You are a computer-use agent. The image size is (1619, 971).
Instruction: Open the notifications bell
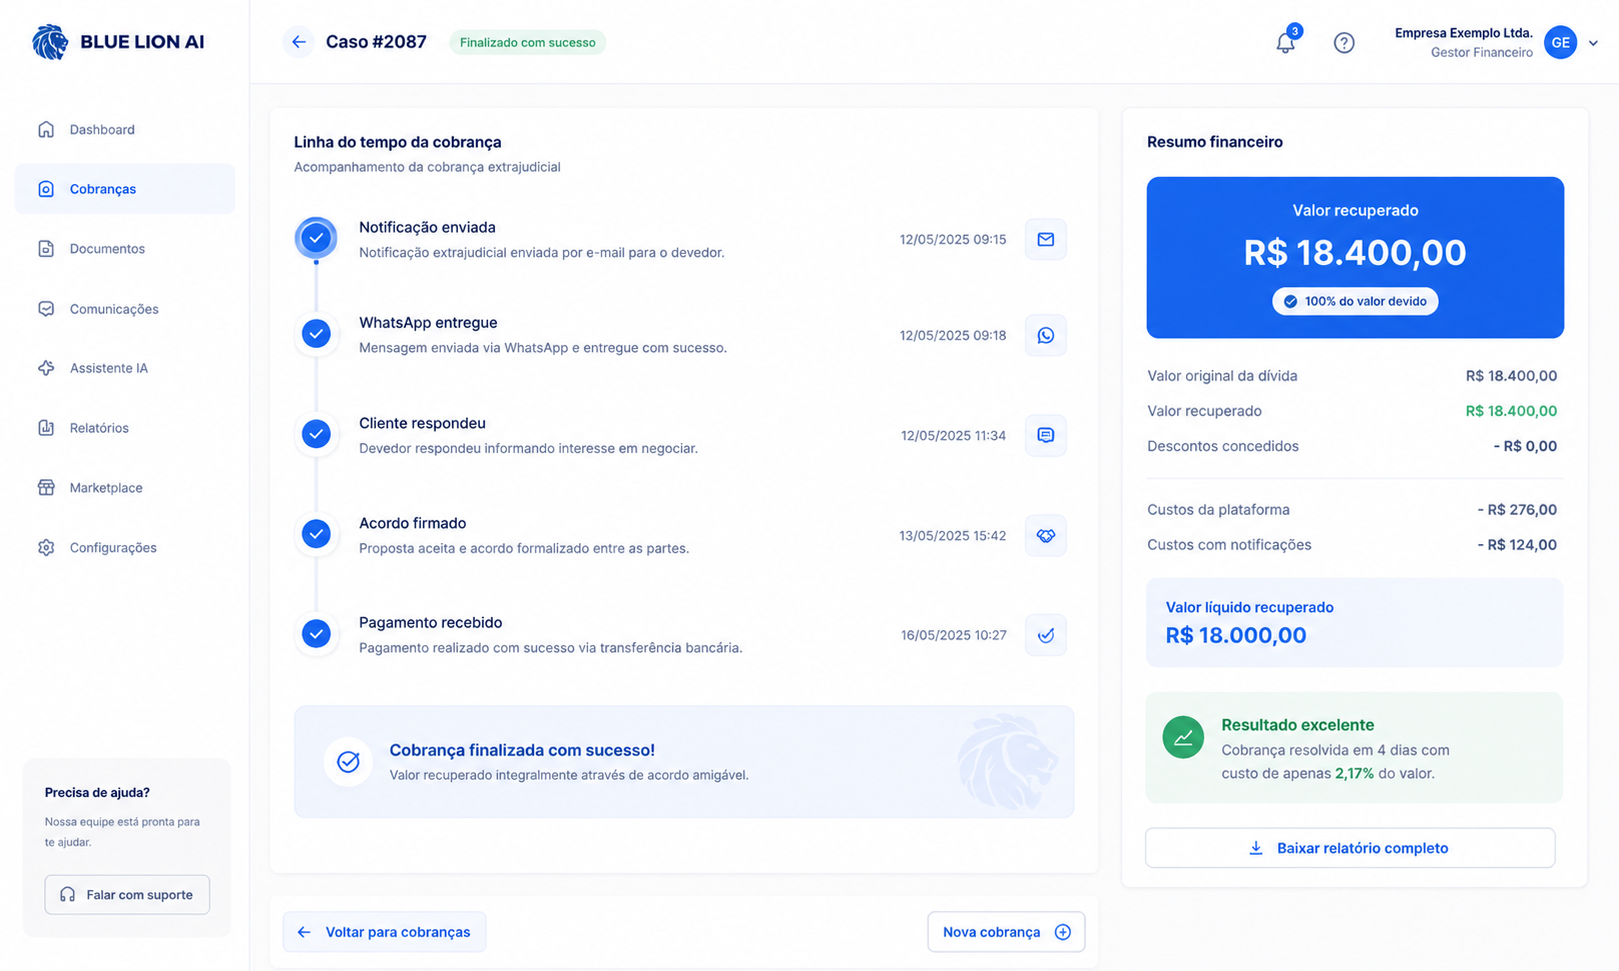[x=1286, y=42]
